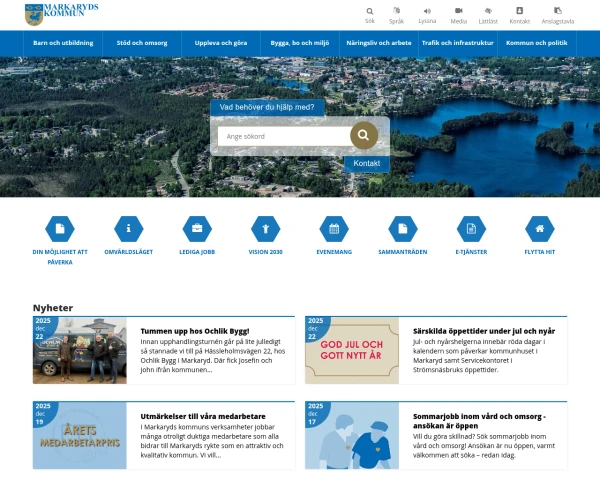Screen dimensions: 600x480
Task: Click the blue Kontakt button under search
Action: pyautogui.click(x=367, y=163)
